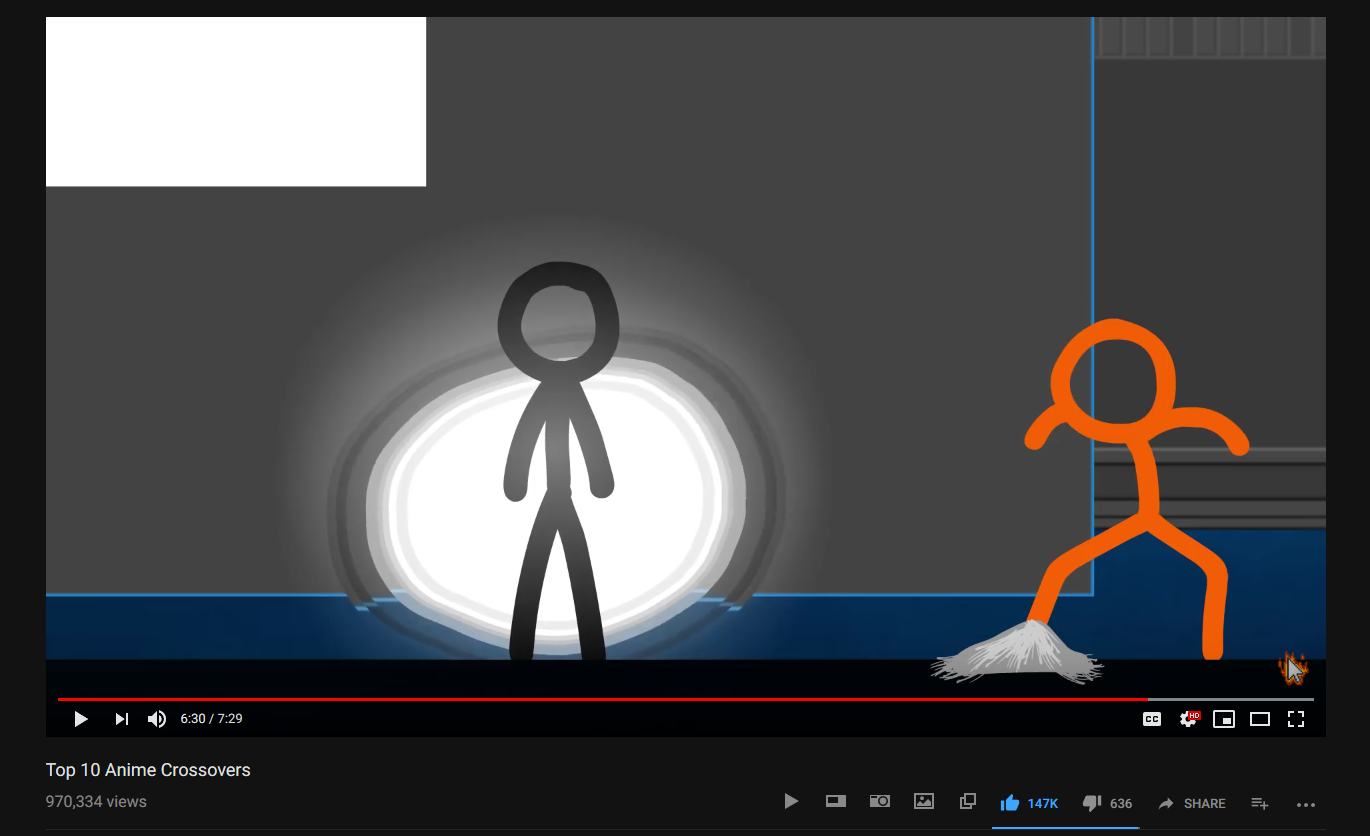Take a screenshot with the camera icon
The image size is (1370, 836).
[x=879, y=801]
